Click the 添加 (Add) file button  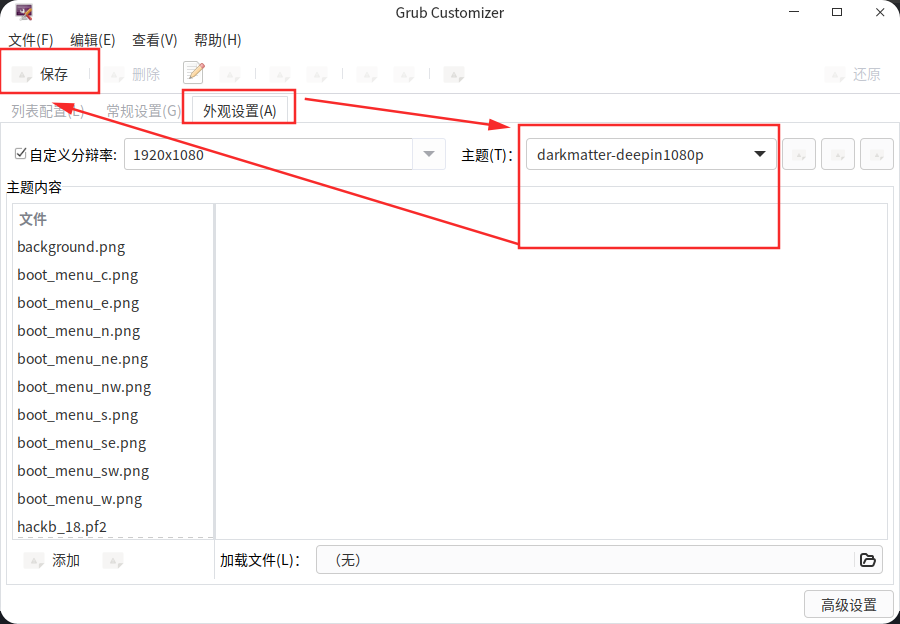pyautogui.click(x=52, y=560)
